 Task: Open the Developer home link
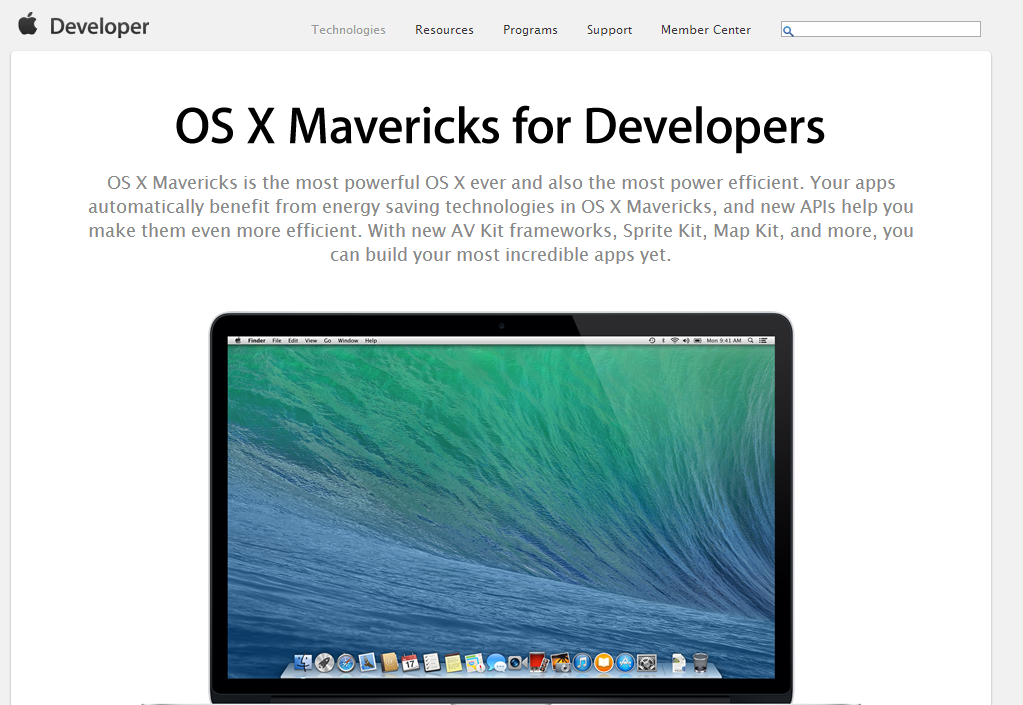[99, 27]
